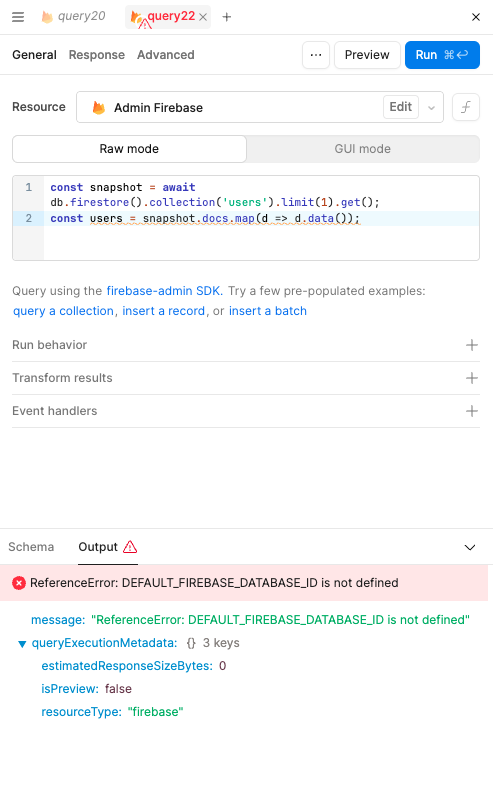Switch to the Response tab
The width and height of the screenshot is (493, 794).
pos(97,55)
